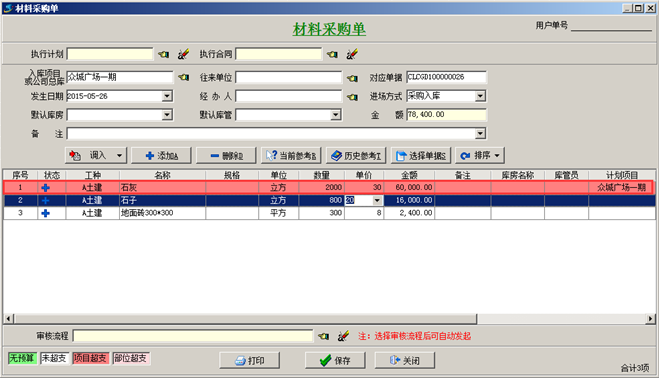
Task: Click the 保存 save button
Action: pyautogui.click(x=335, y=360)
